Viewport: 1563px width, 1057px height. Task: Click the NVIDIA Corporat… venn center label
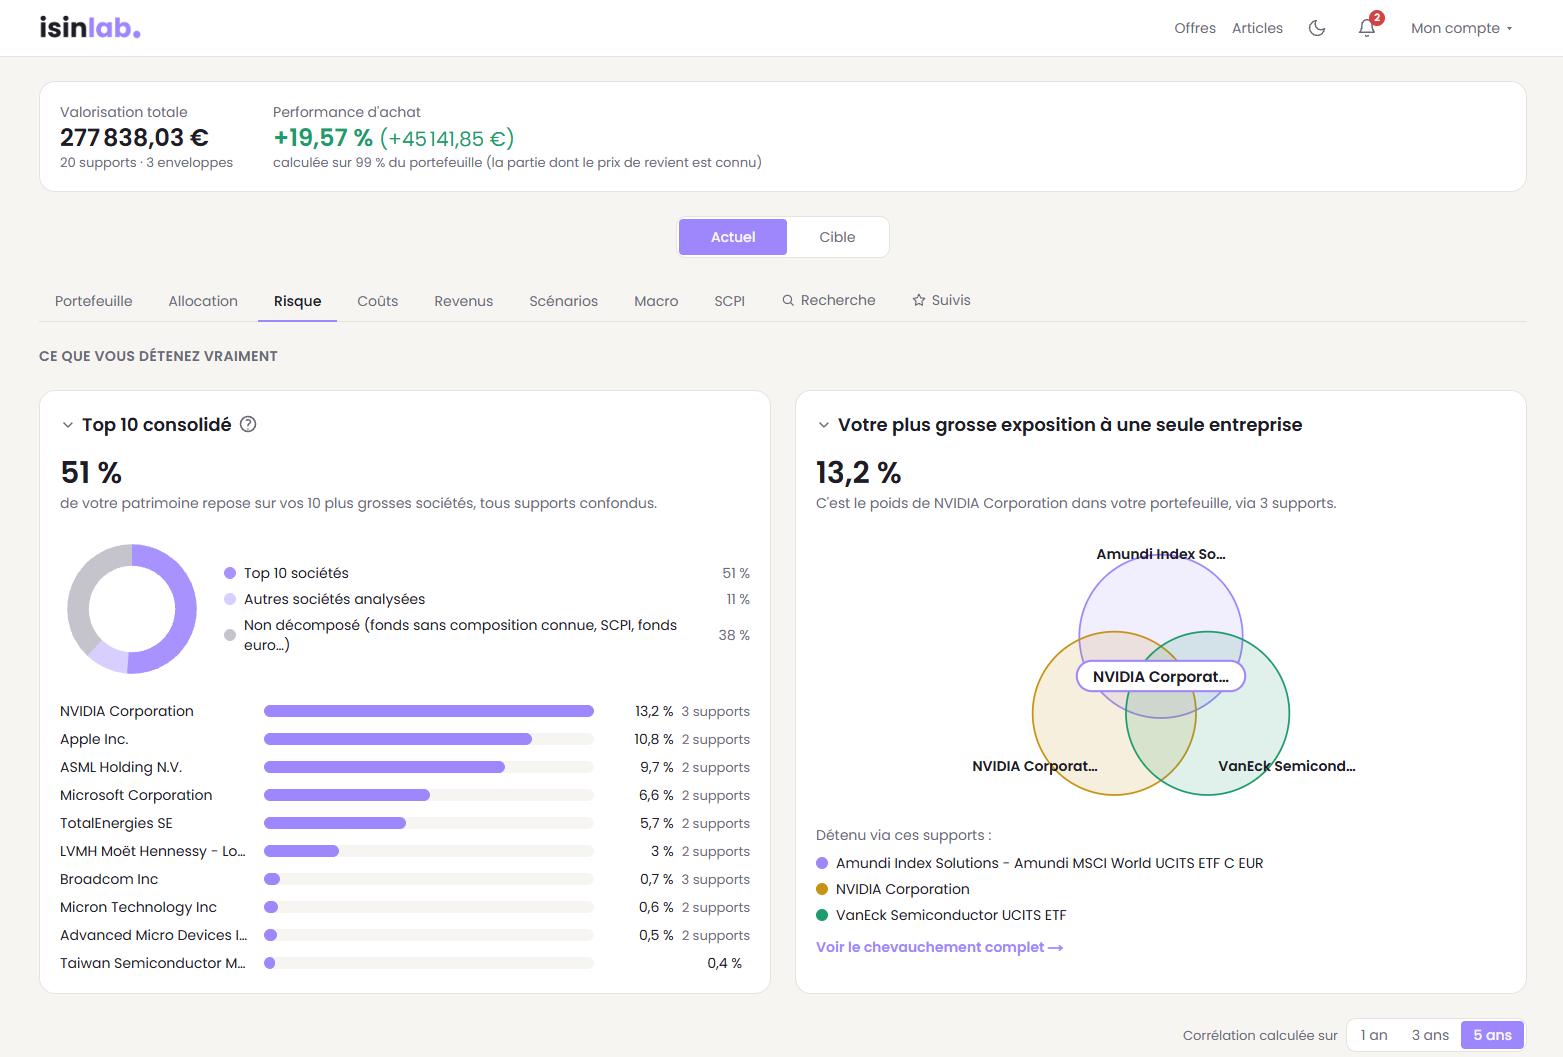tap(1161, 677)
